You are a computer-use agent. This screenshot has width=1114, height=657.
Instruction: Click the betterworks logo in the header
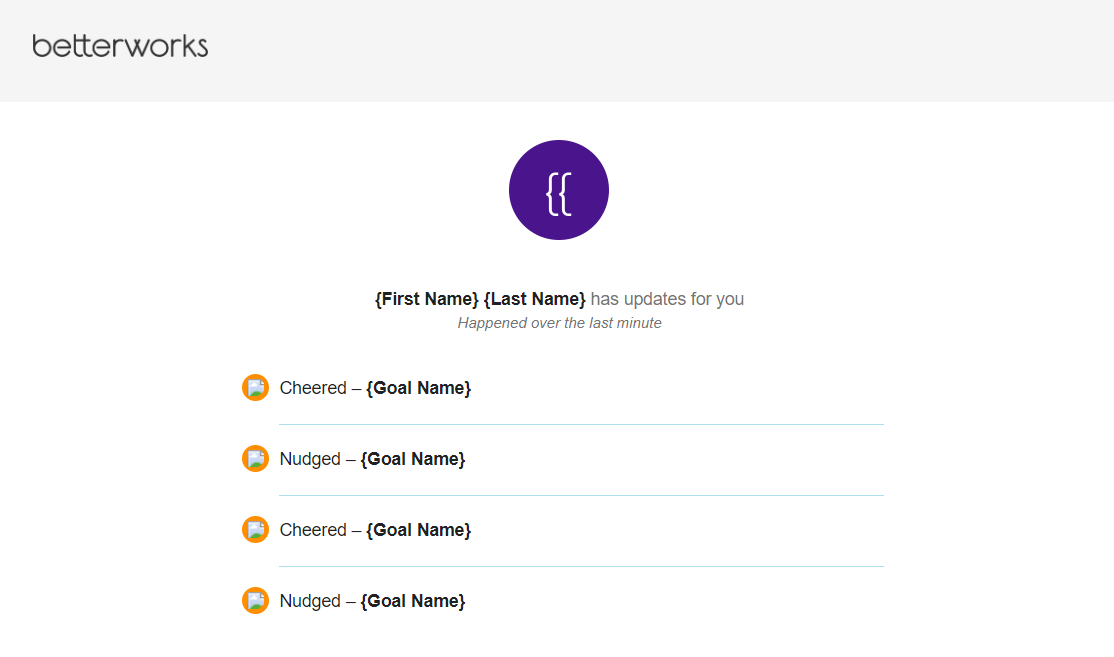pyautogui.click(x=120, y=46)
